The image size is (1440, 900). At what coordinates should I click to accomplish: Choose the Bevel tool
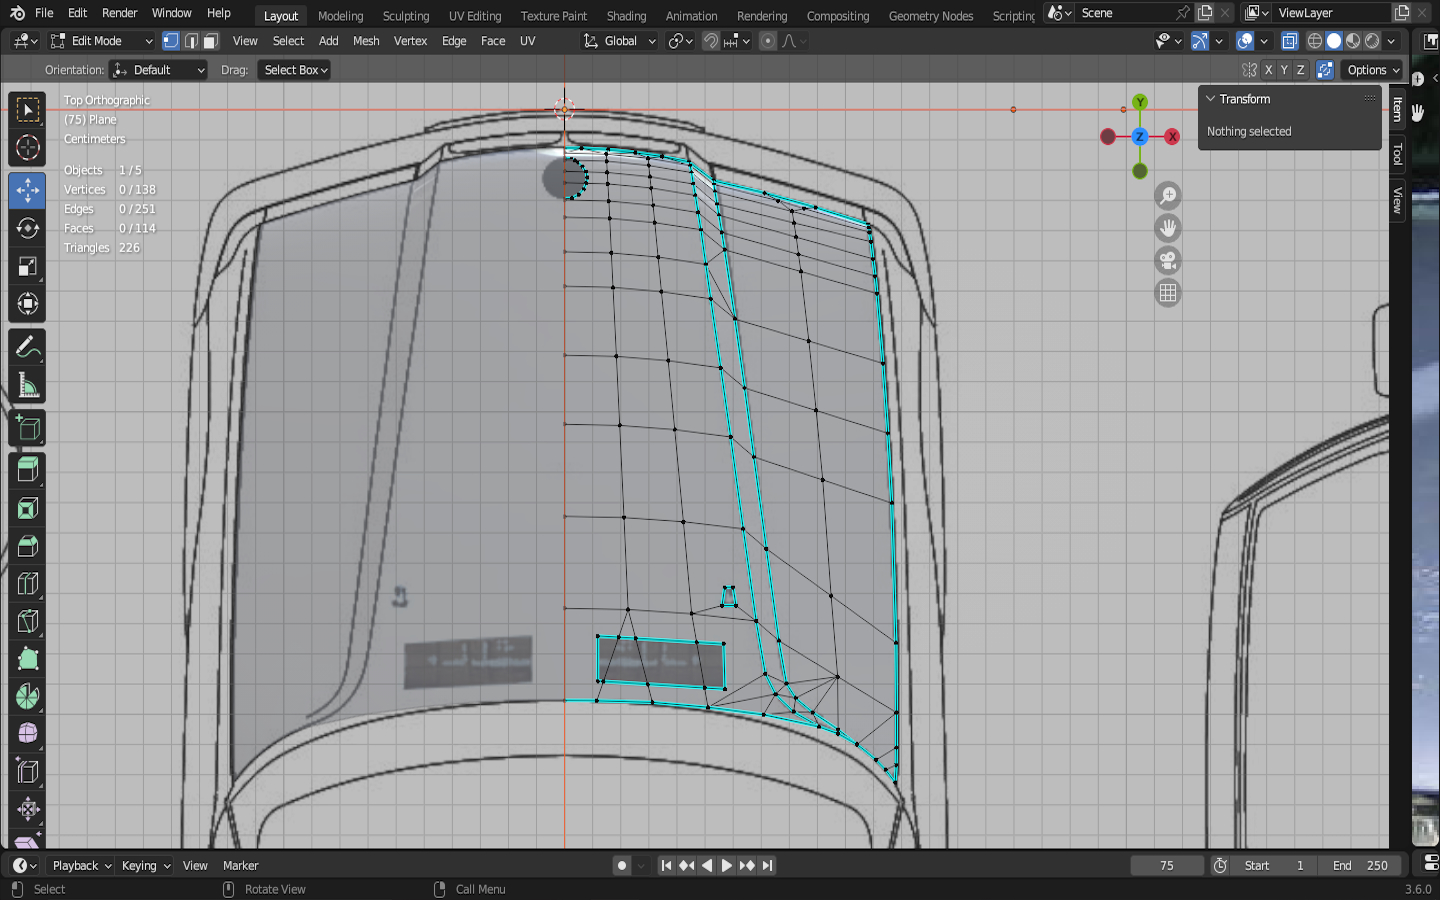click(28, 546)
